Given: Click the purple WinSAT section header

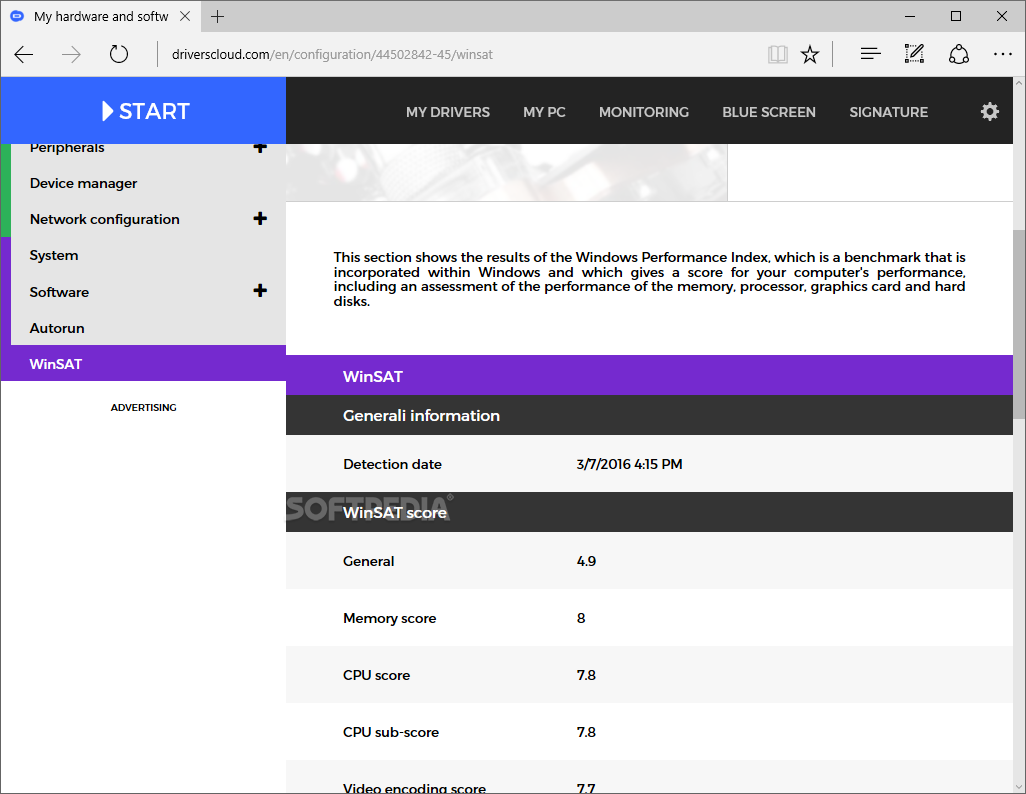Looking at the screenshot, I should coord(649,376).
